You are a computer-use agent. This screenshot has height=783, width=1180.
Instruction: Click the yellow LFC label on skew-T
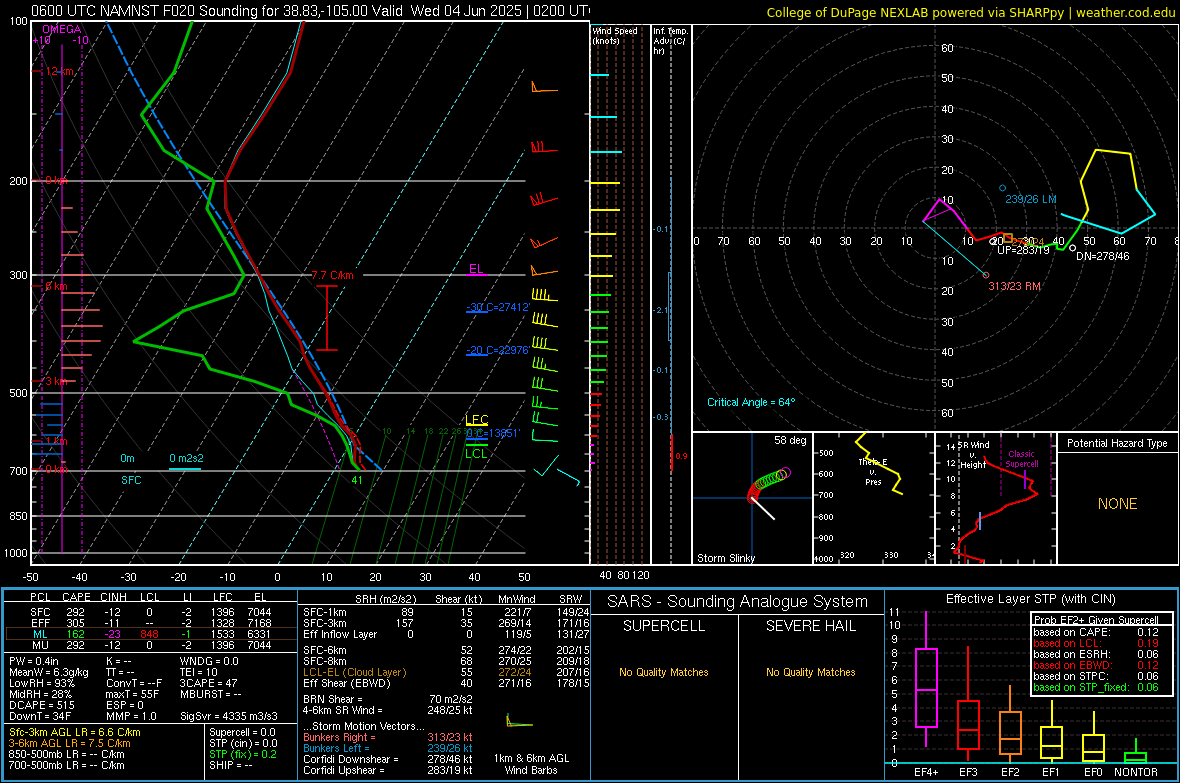(476, 420)
